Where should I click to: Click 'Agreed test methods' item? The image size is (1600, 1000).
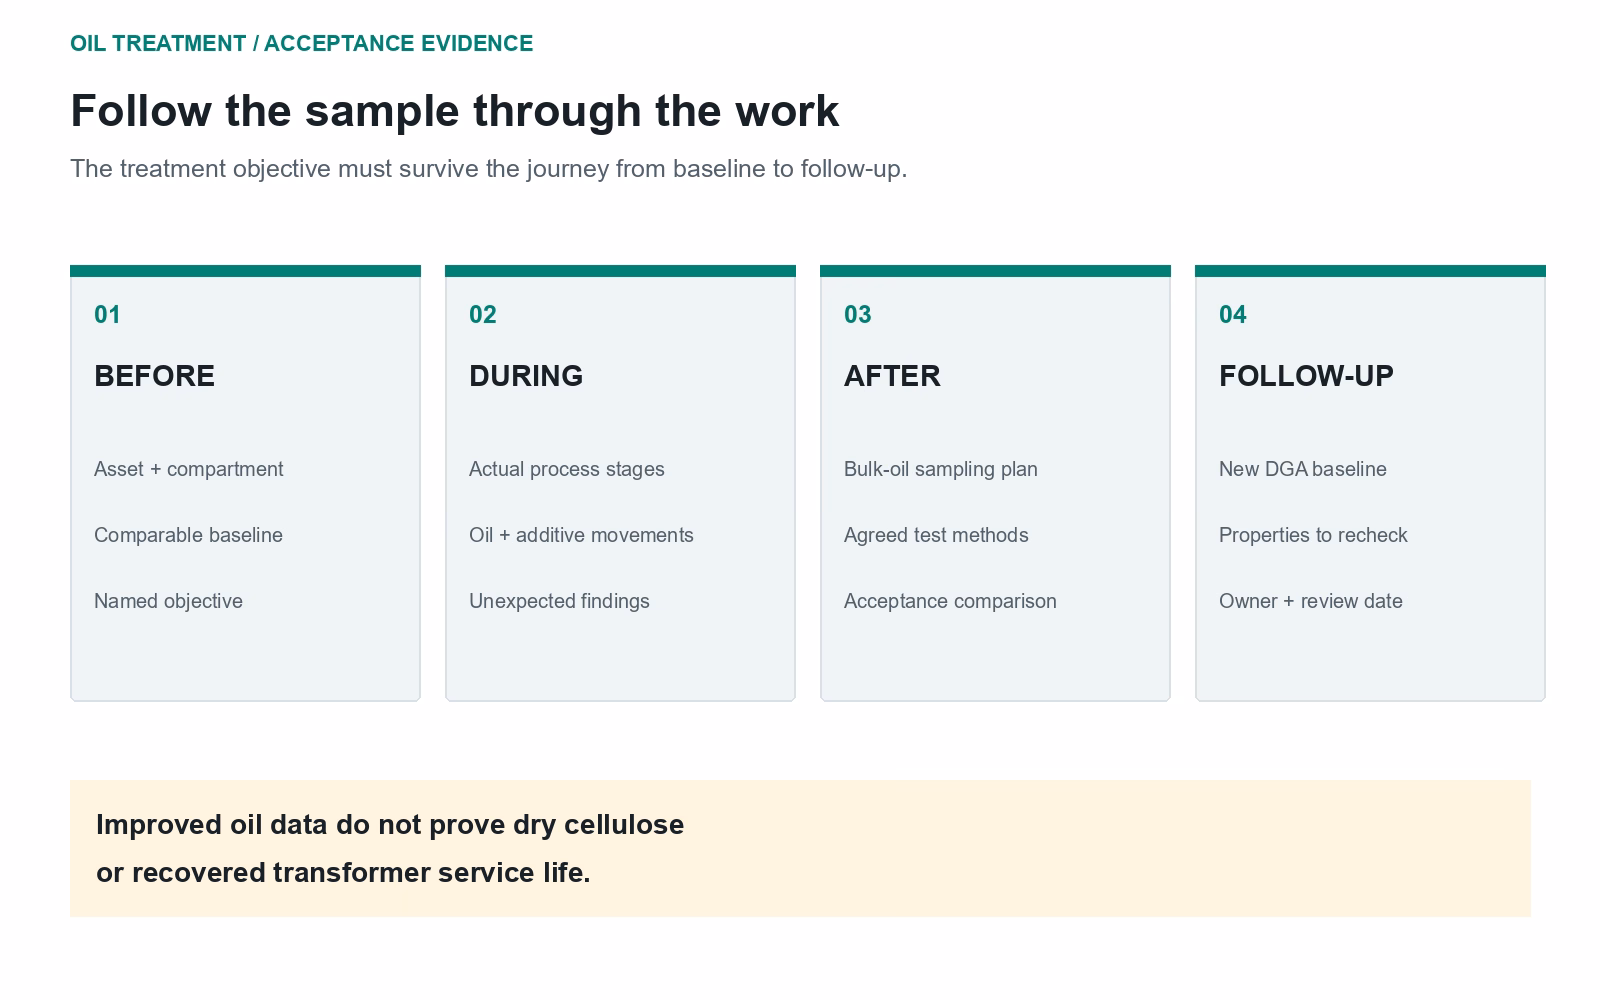coord(936,535)
